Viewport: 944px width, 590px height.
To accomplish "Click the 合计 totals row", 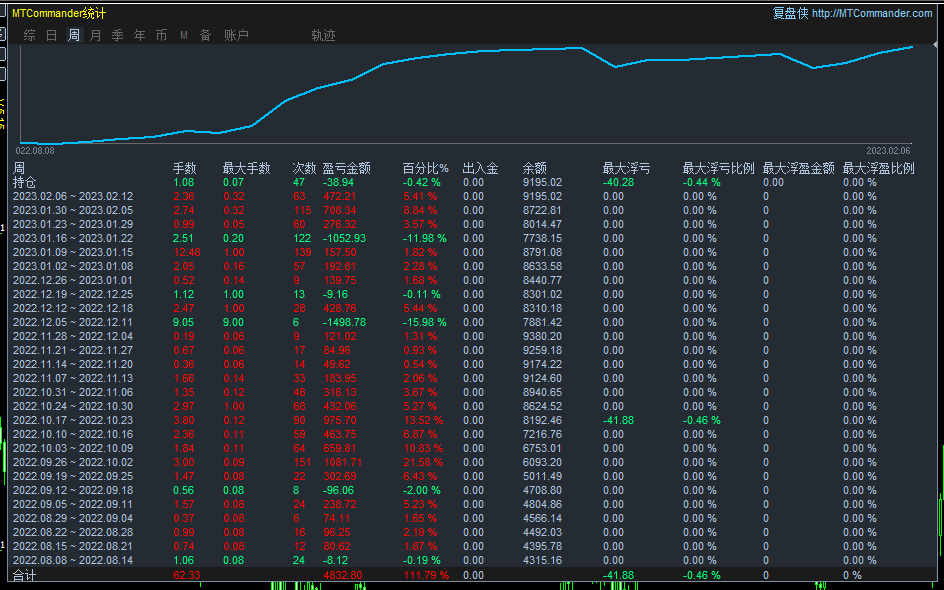I will [25, 576].
